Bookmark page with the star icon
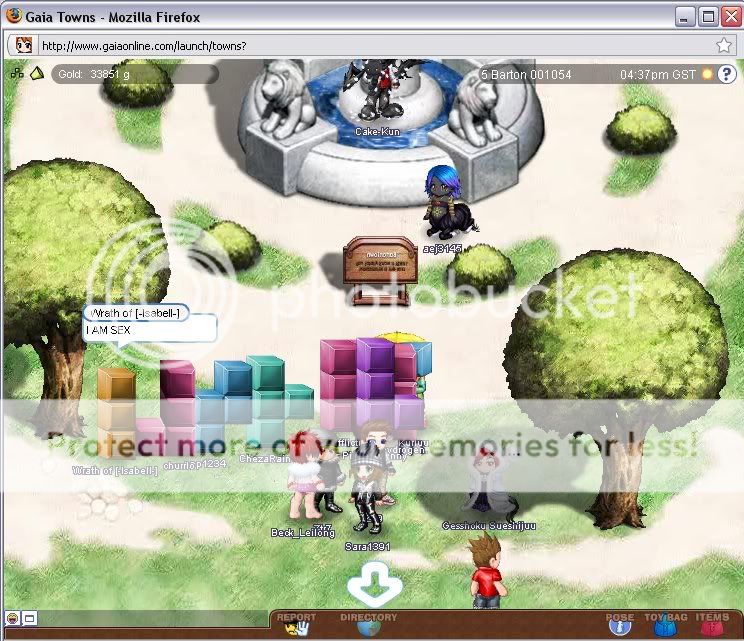Image resolution: width=744 pixels, height=641 pixels. pyautogui.click(x=724, y=46)
